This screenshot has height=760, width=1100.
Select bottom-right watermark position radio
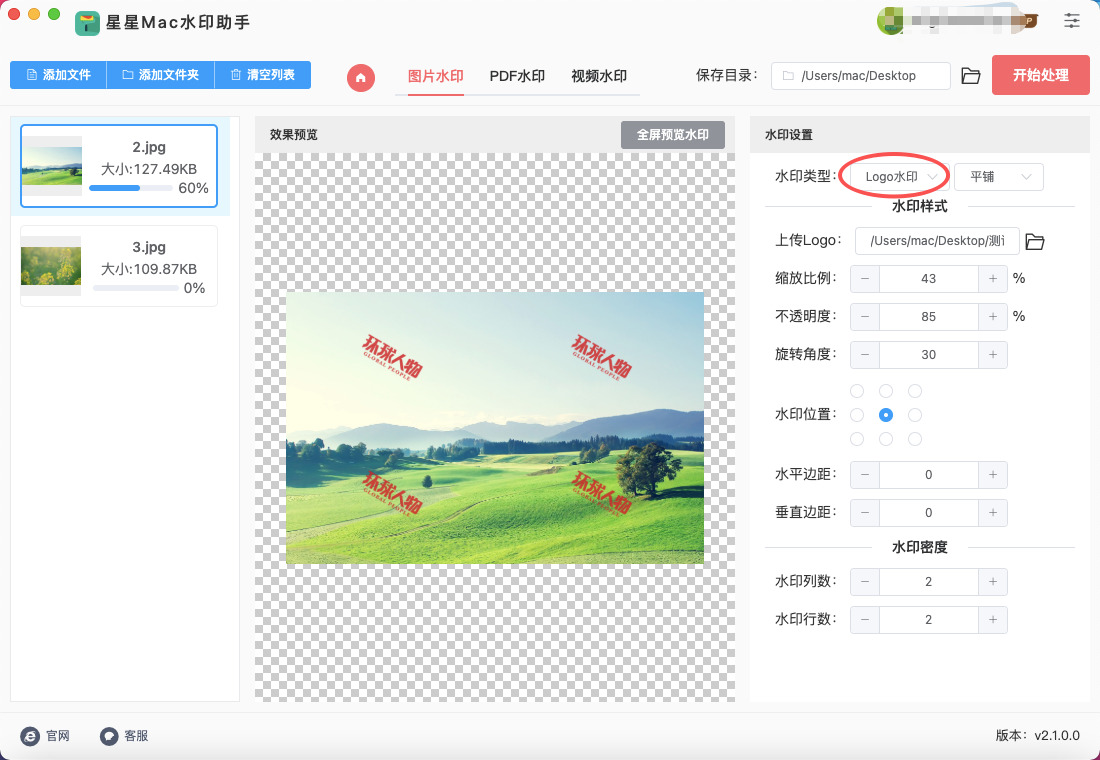pyautogui.click(x=915, y=439)
